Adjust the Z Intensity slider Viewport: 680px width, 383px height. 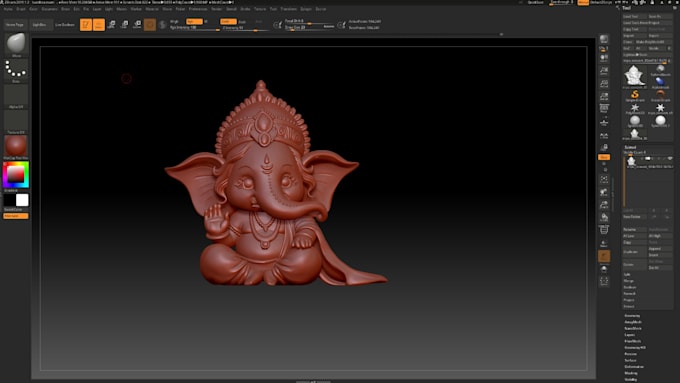[246, 28]
